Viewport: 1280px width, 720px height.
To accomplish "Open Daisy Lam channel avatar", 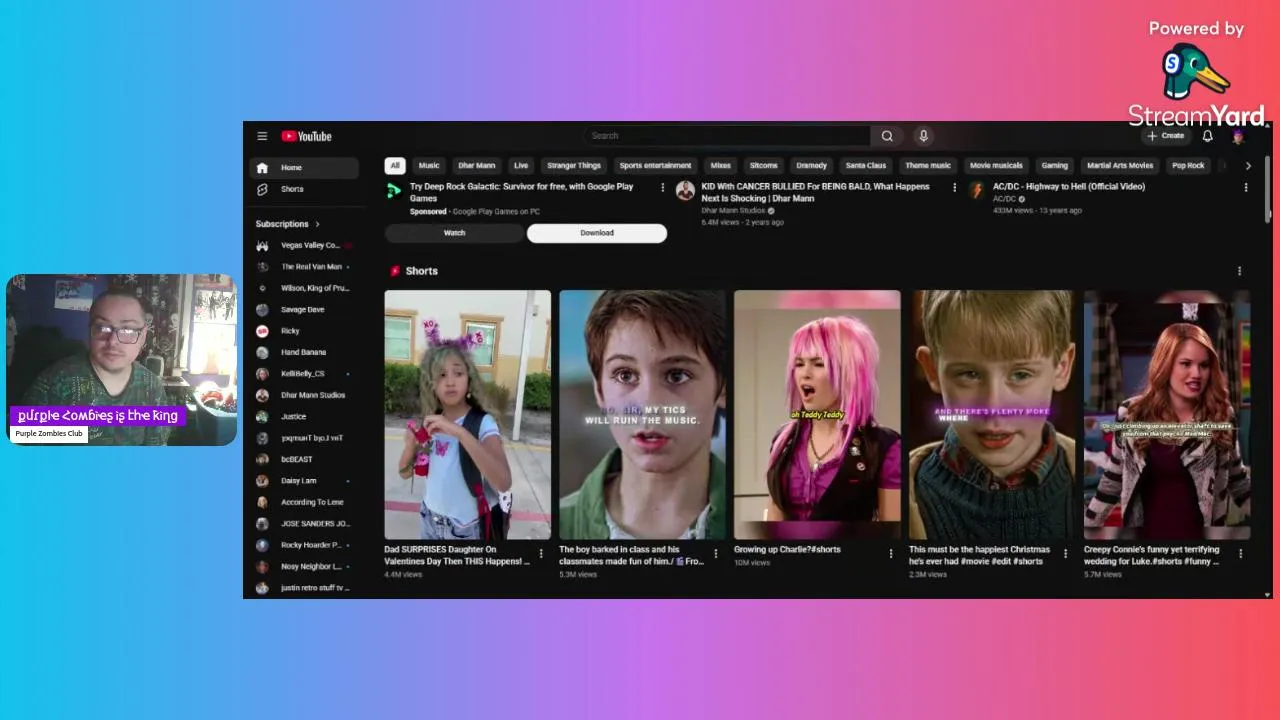I will [x=262, y=481].
